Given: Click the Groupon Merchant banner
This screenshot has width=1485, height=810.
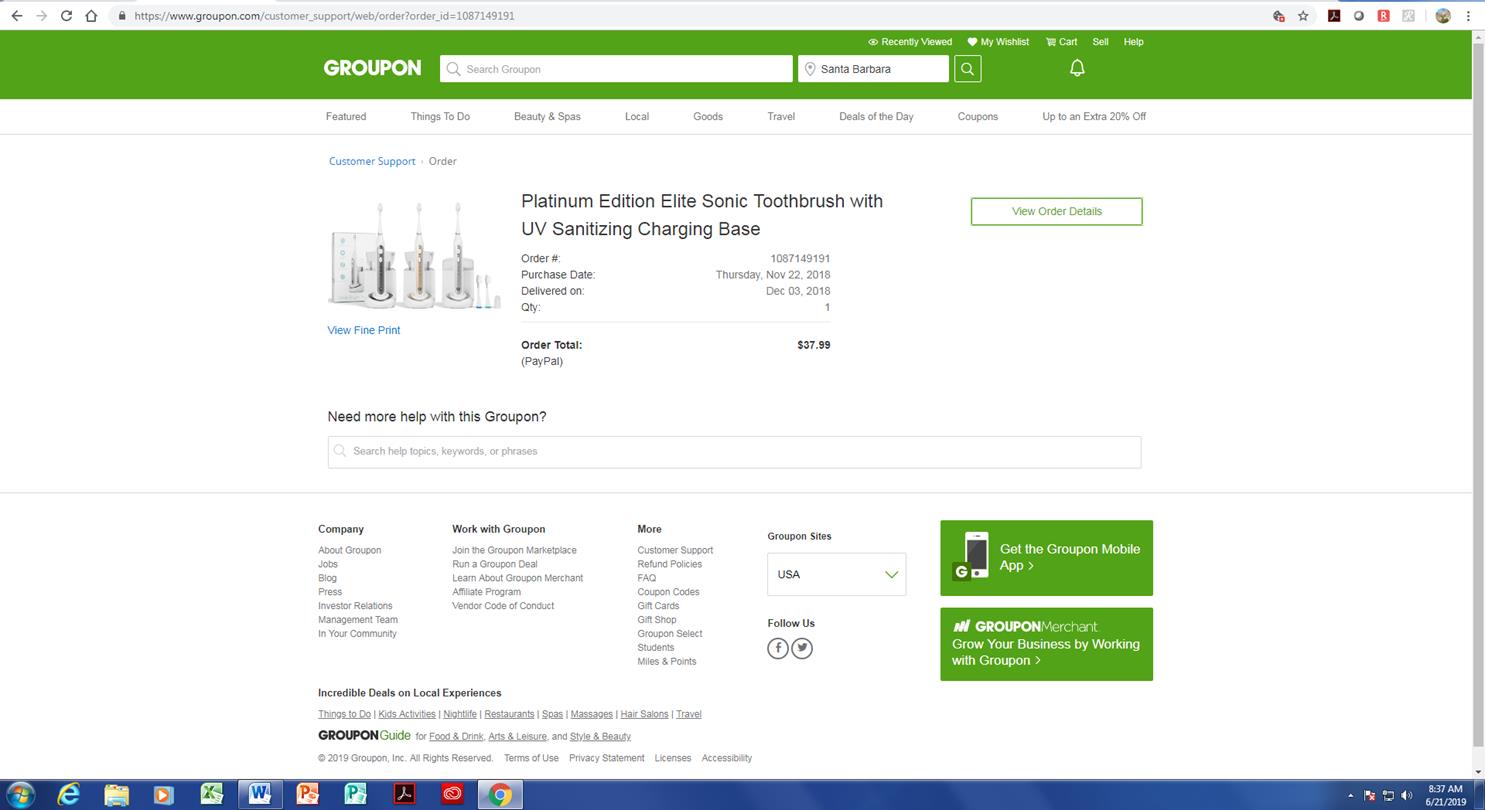Looking at the screenshot, I should click(x=1046, y=644).
